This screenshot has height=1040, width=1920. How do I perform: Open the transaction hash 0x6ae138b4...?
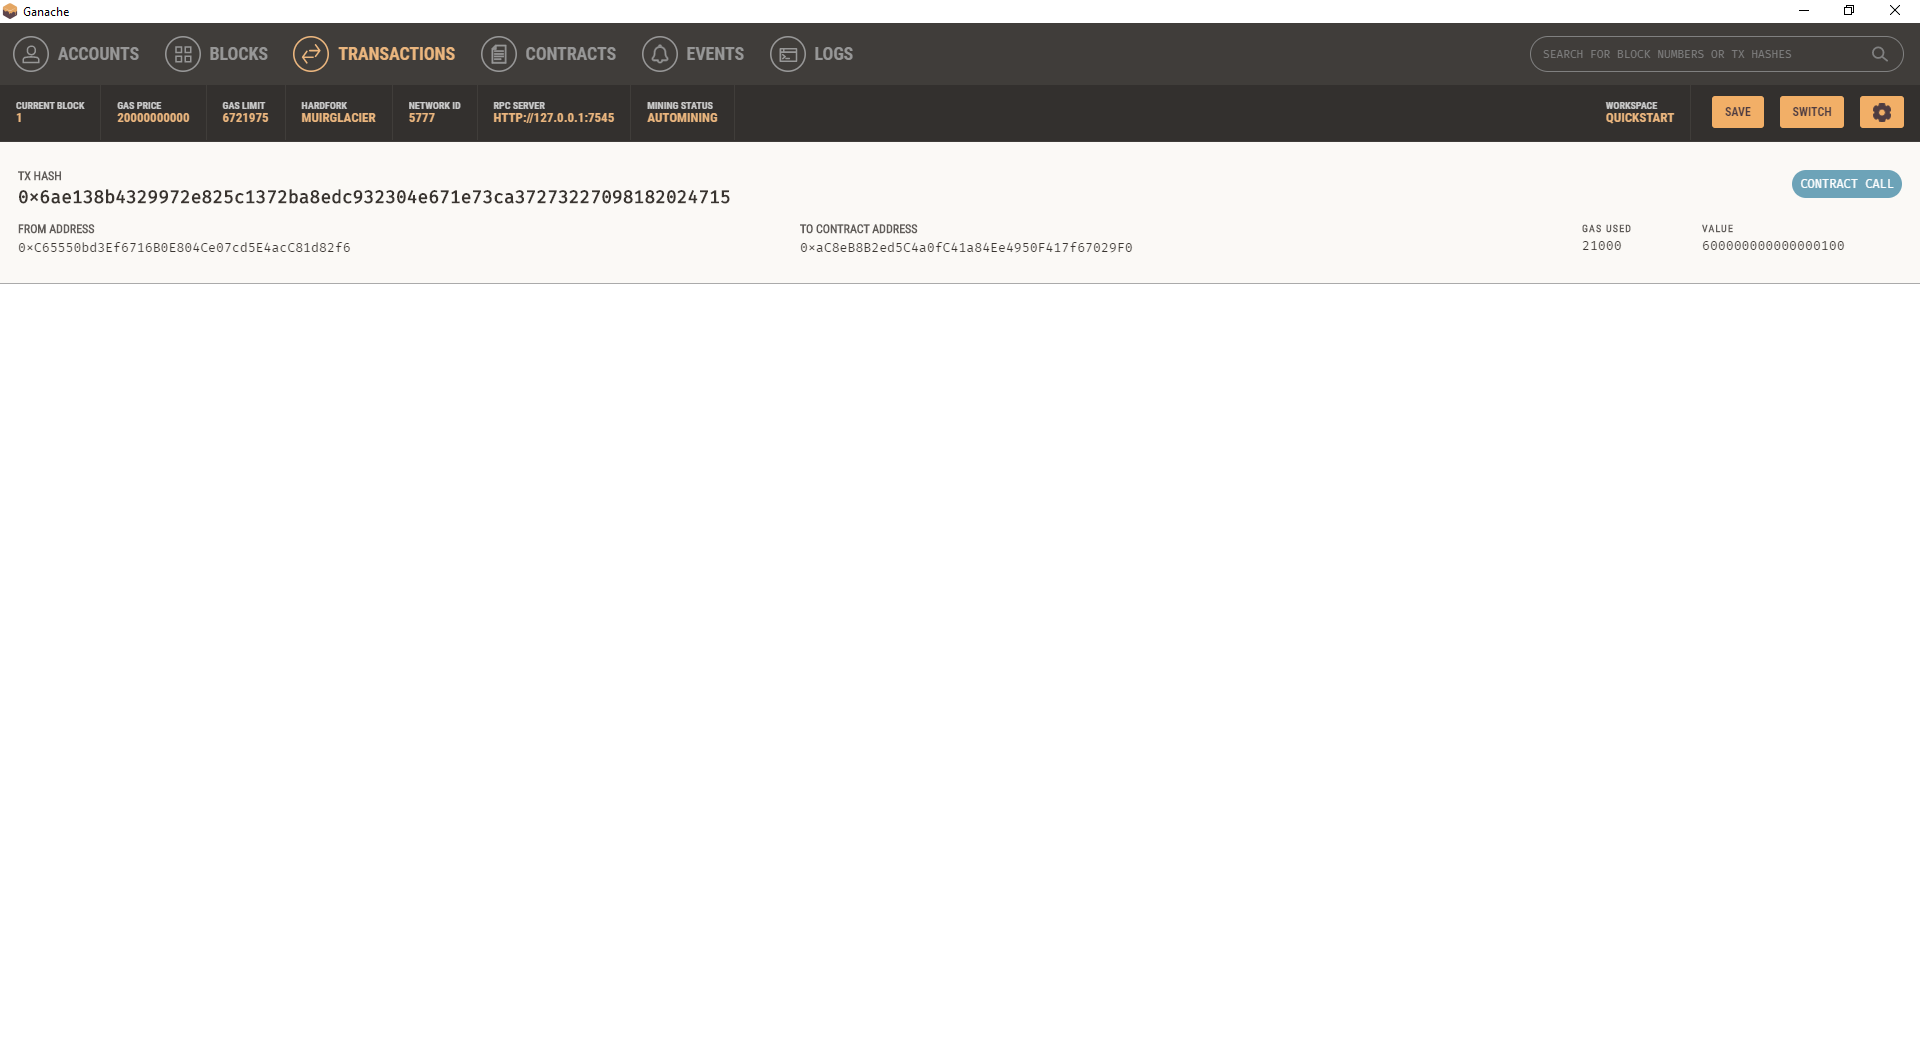point(374,197)
